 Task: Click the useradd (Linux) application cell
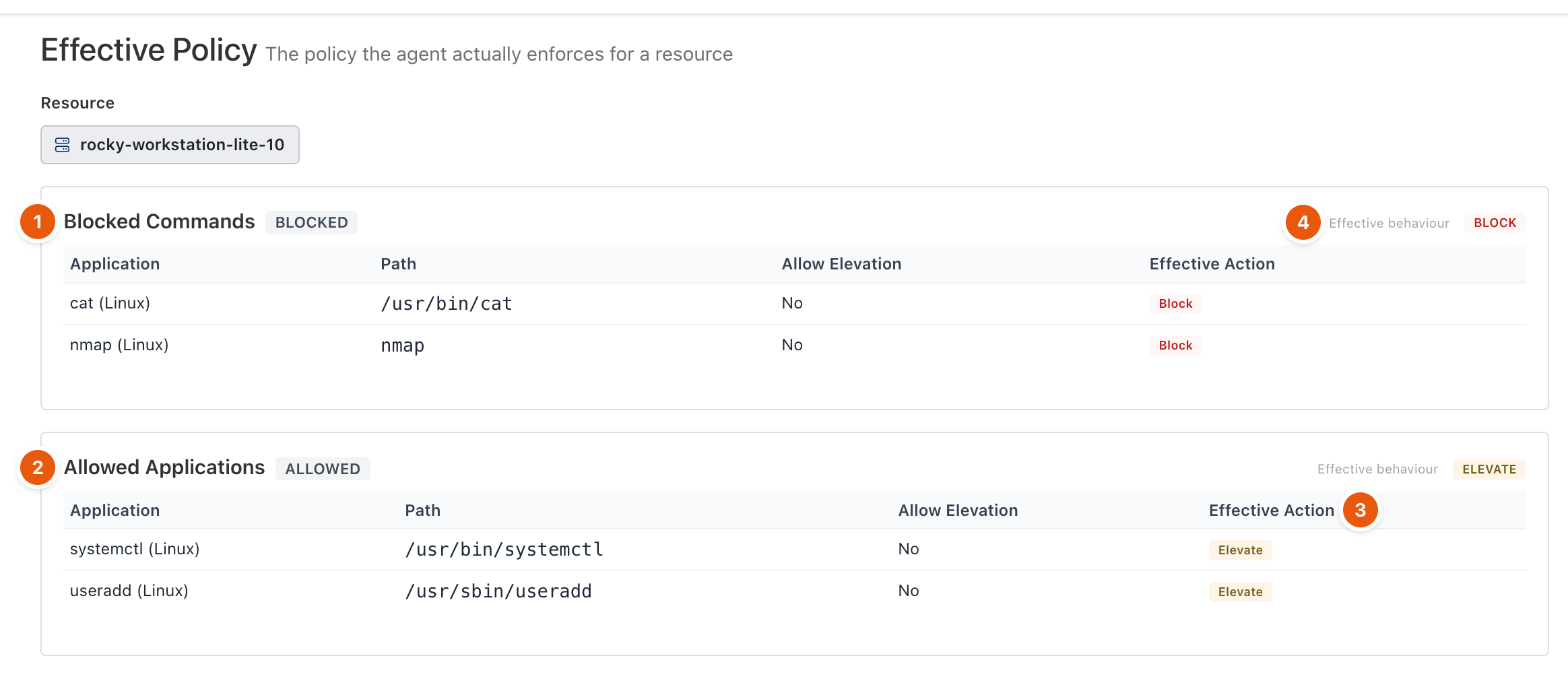point(129,591)
